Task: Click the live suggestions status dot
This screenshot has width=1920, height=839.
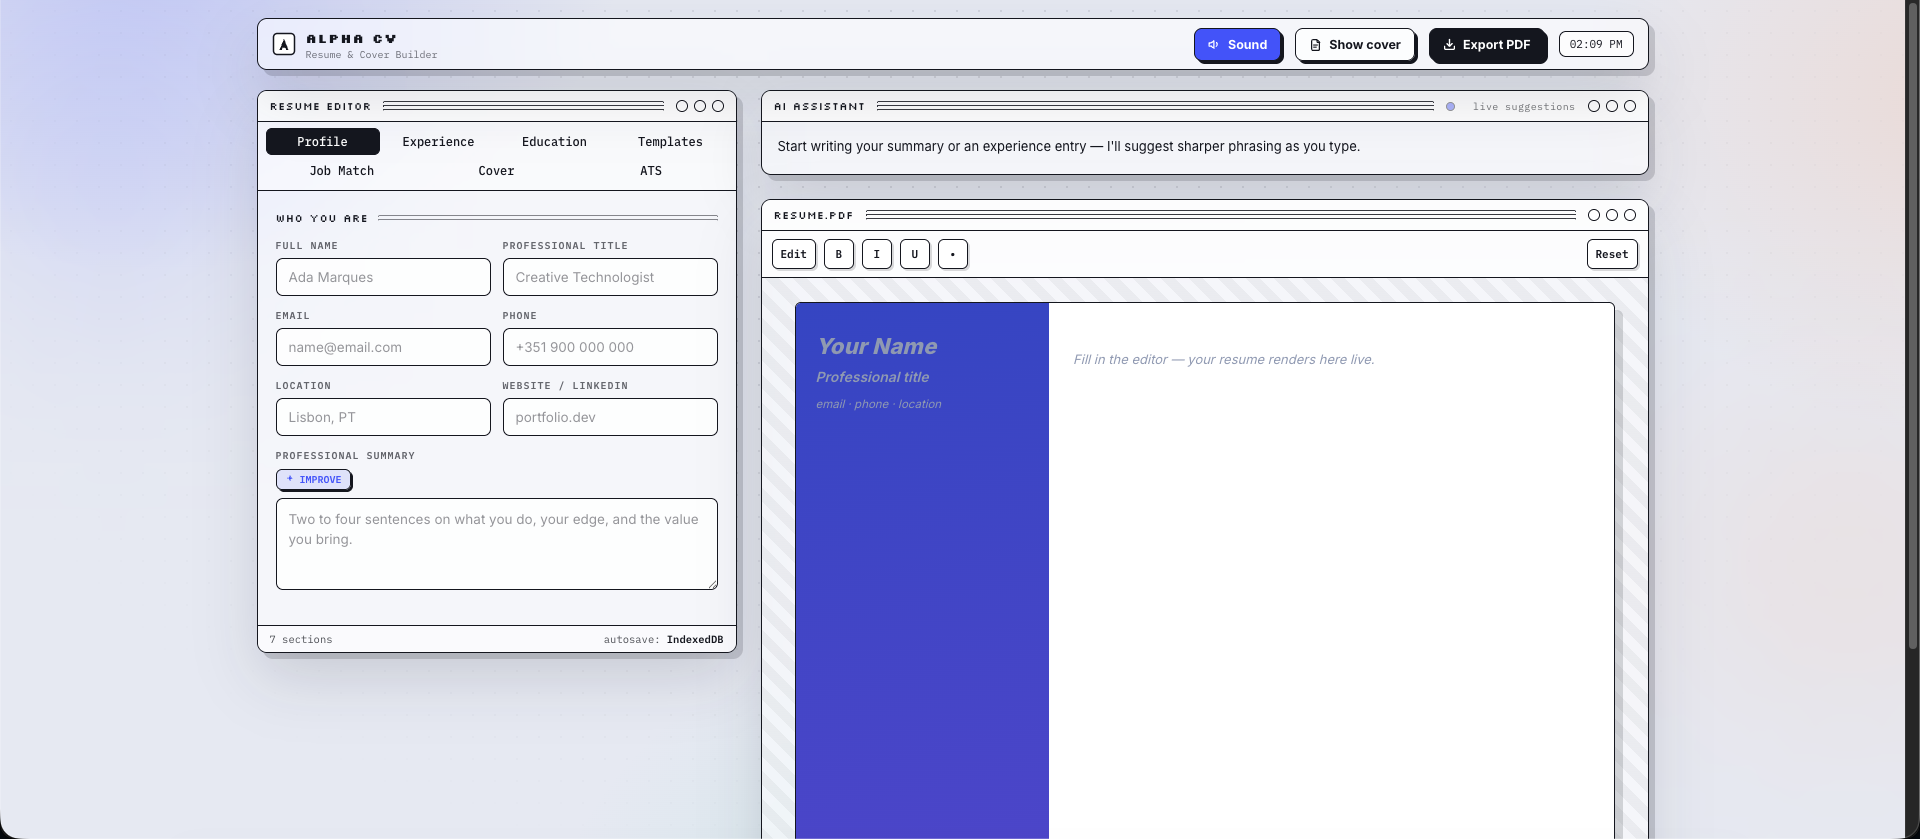Action: coord(1450,106)
